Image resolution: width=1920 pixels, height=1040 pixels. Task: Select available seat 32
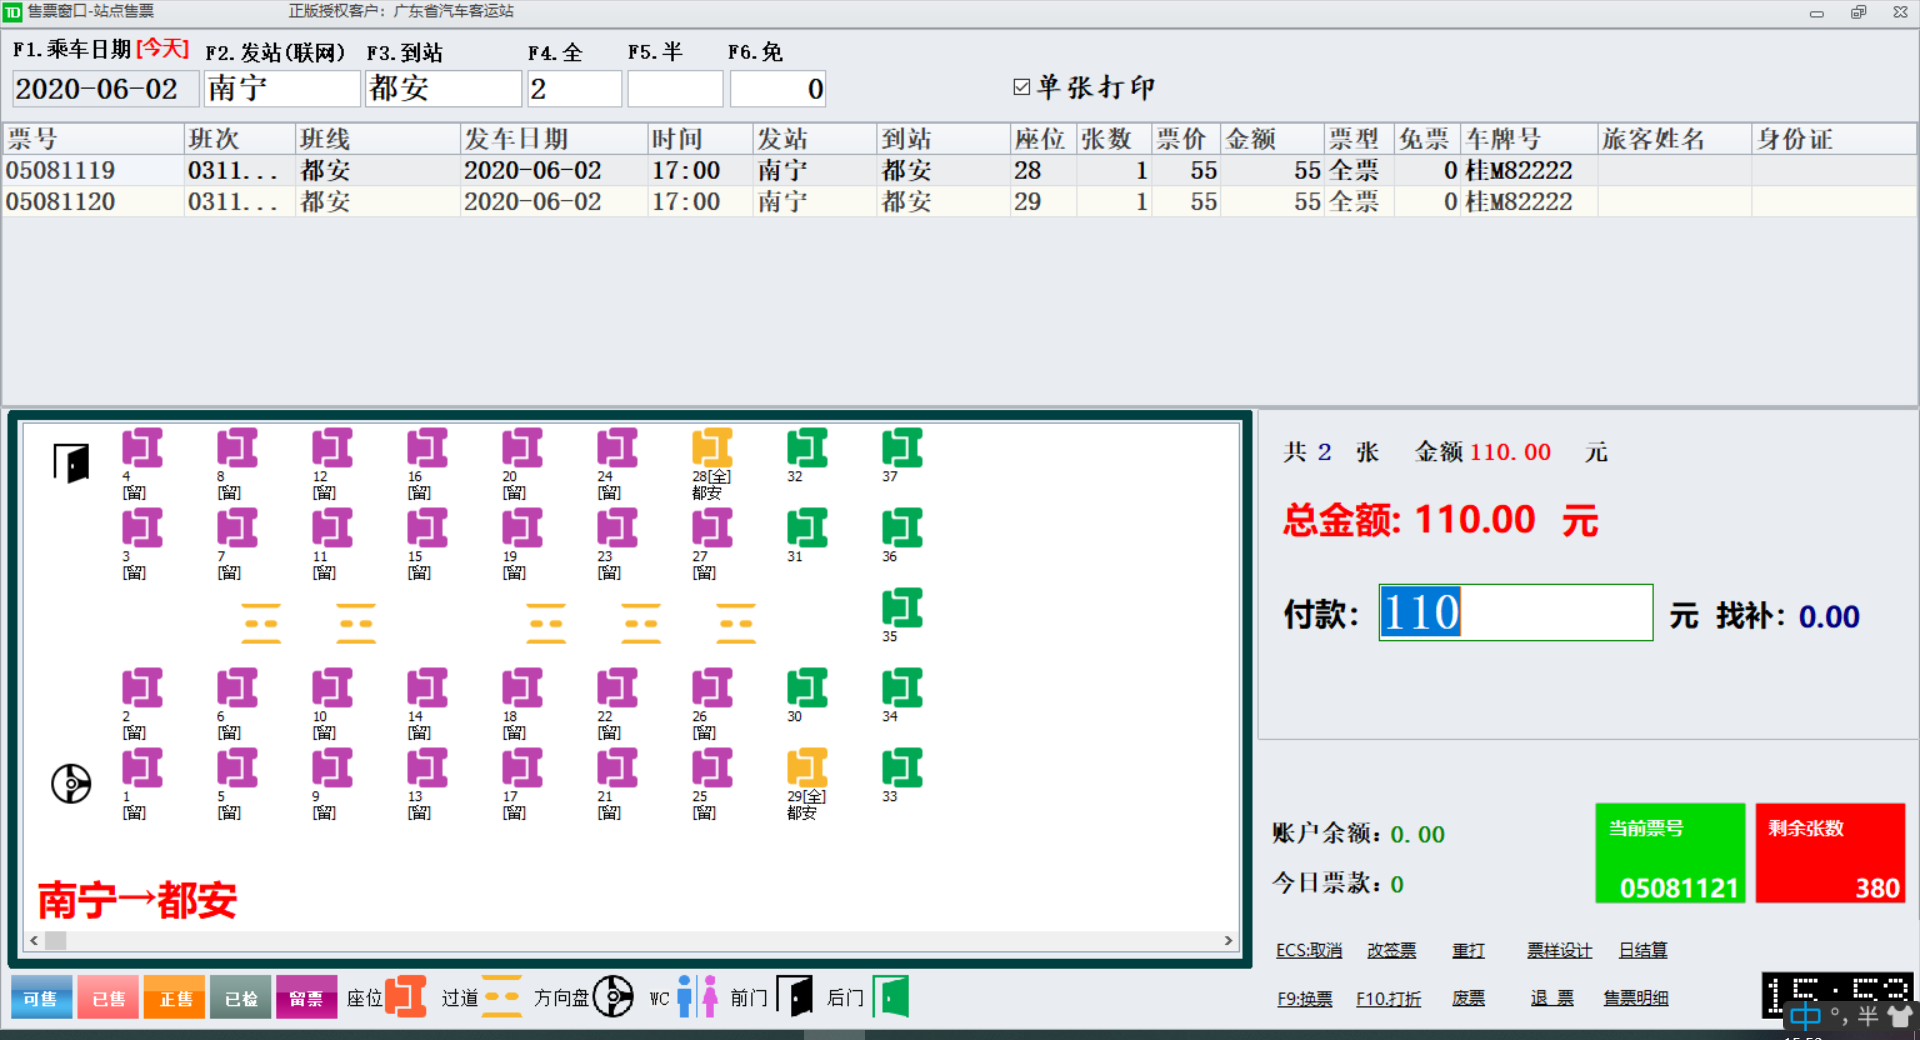pos(806,449)
